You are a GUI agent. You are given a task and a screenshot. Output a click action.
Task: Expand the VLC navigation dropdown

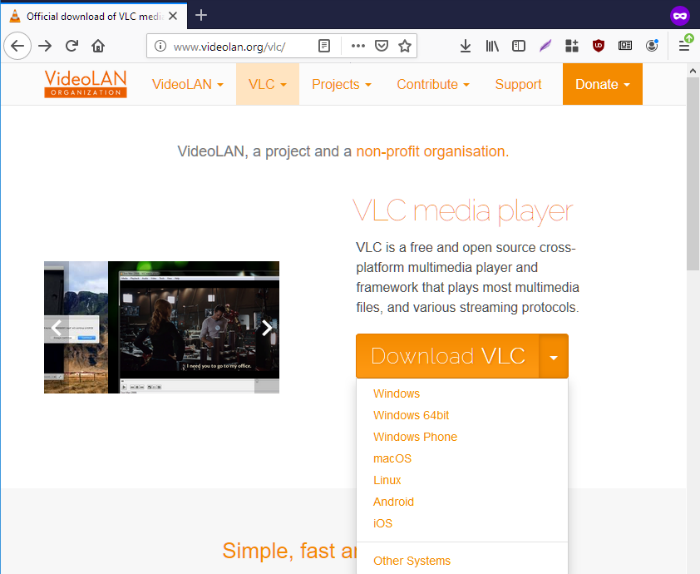point(267,84)
